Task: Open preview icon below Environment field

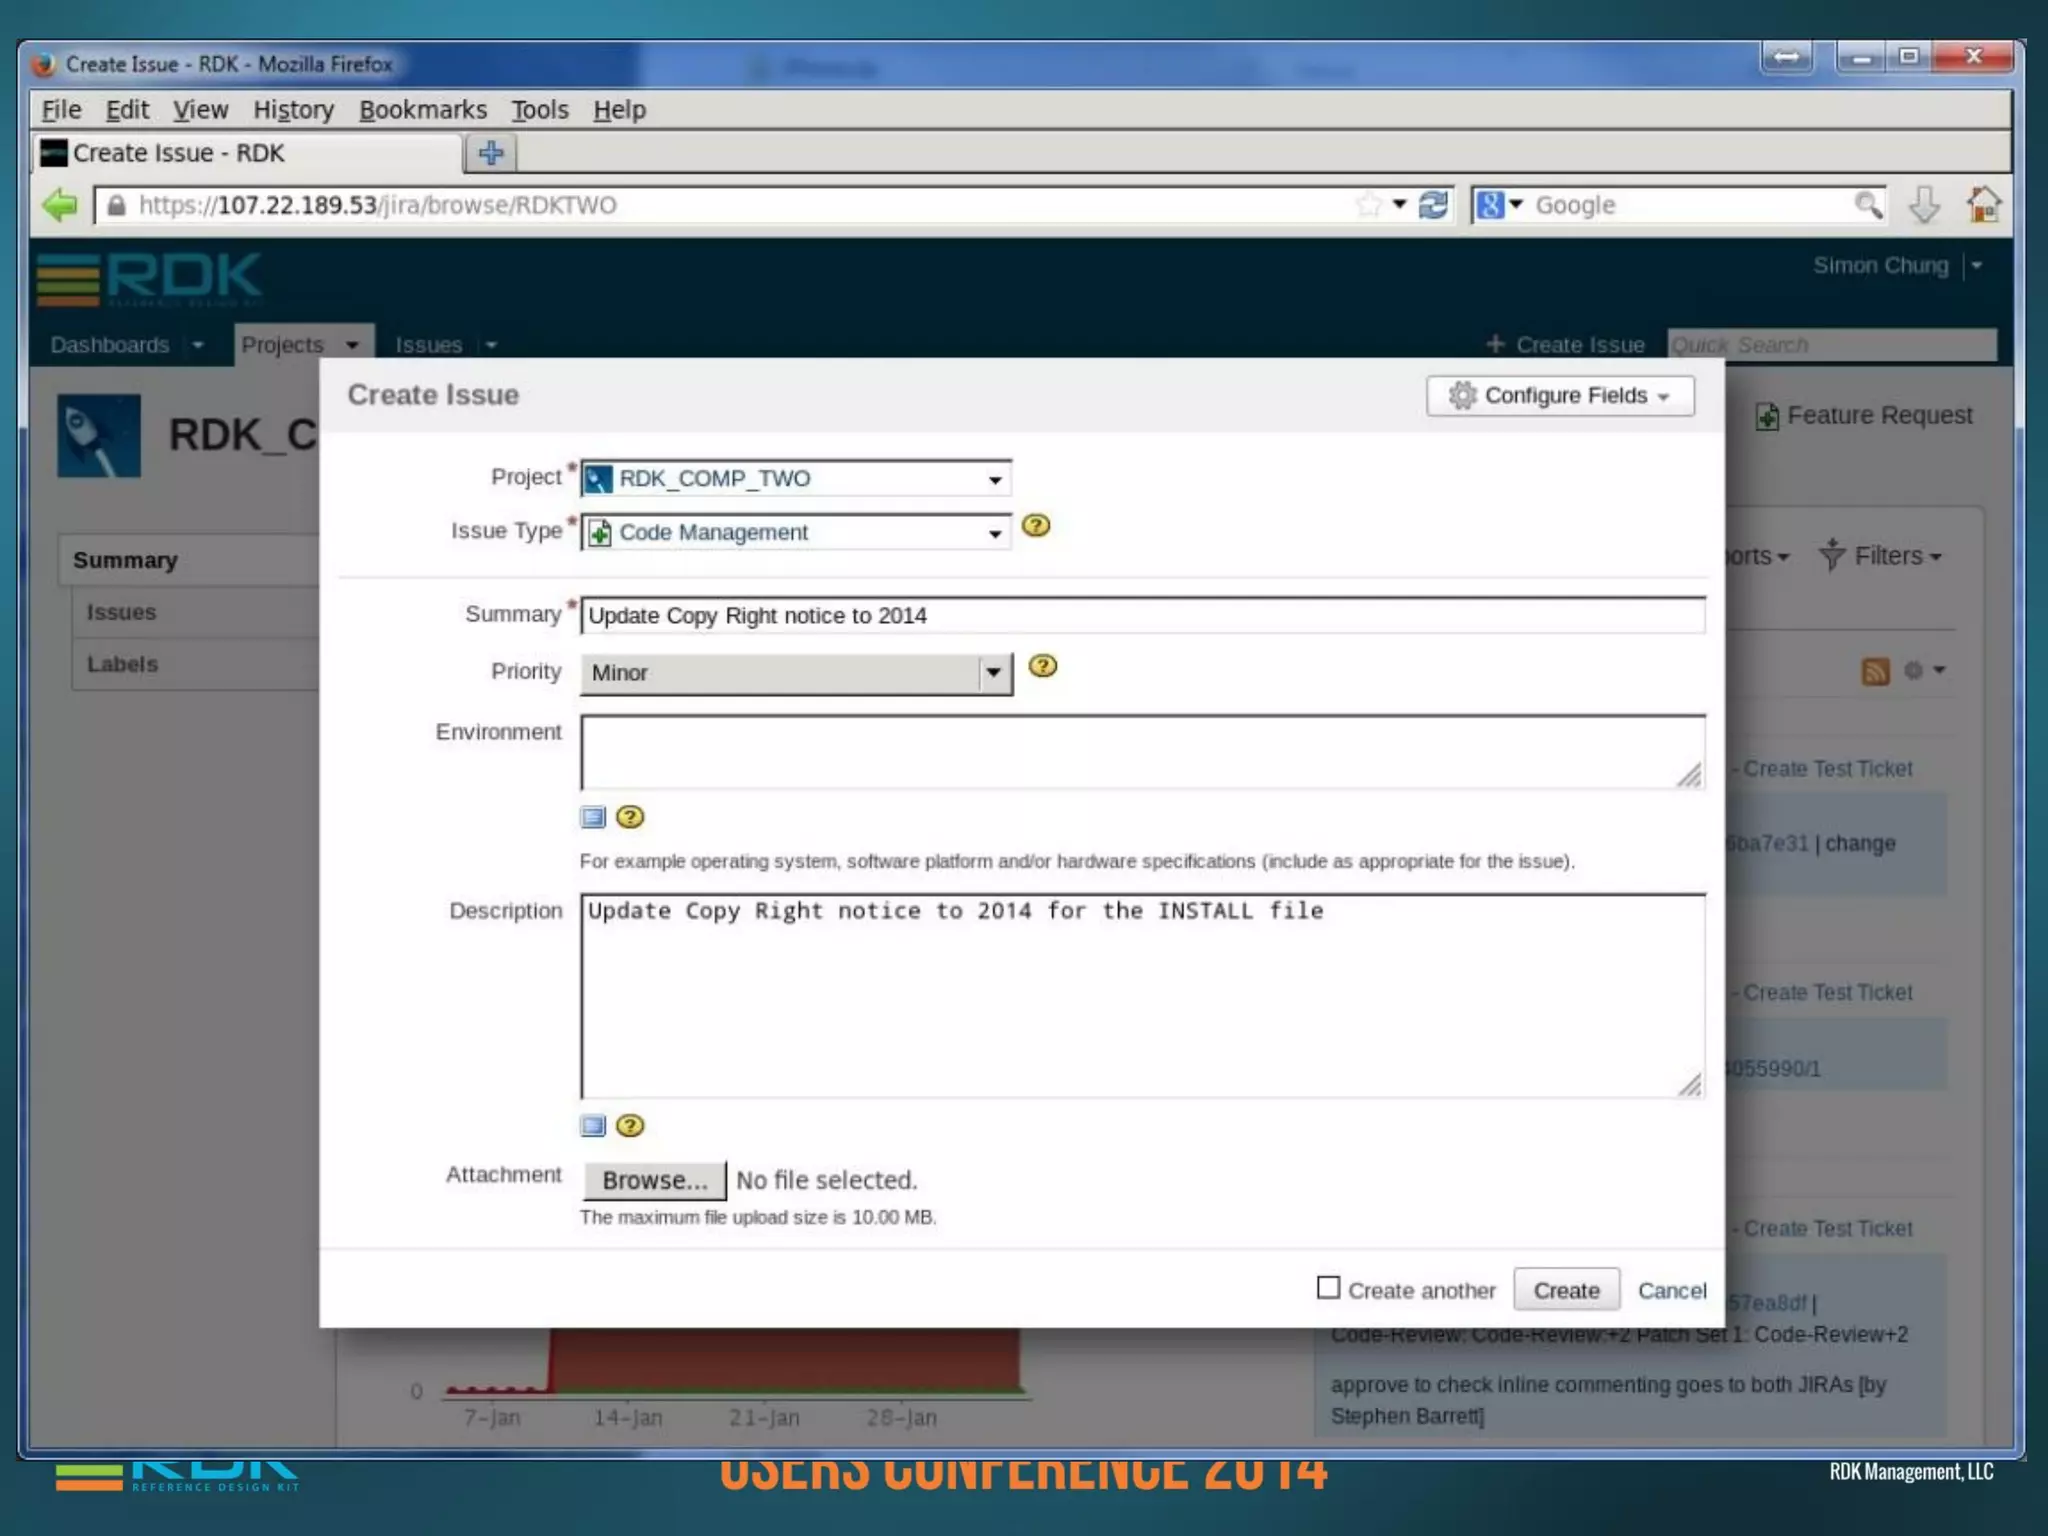Action: 593,818
